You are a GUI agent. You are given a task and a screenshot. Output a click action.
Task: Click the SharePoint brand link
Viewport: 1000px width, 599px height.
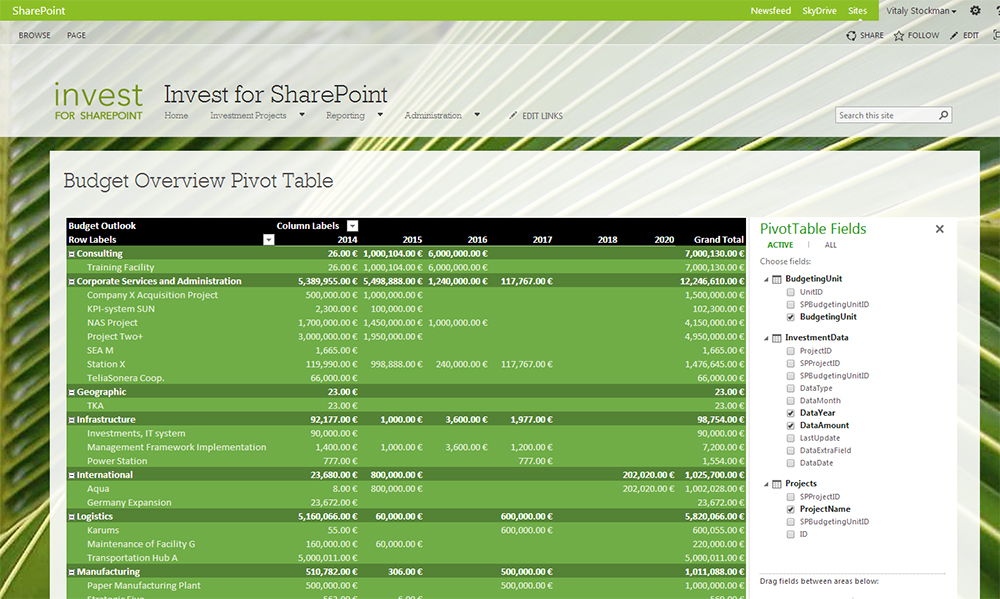pos(39,11)
